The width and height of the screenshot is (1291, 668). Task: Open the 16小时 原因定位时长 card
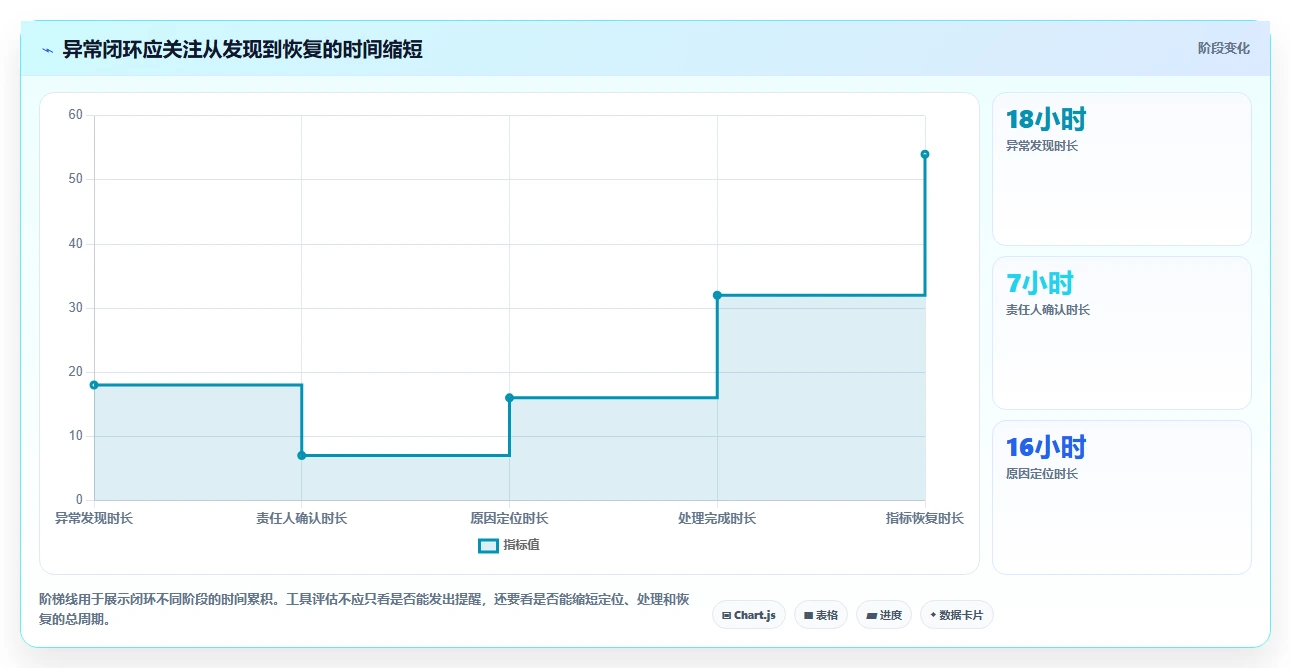1121,497
